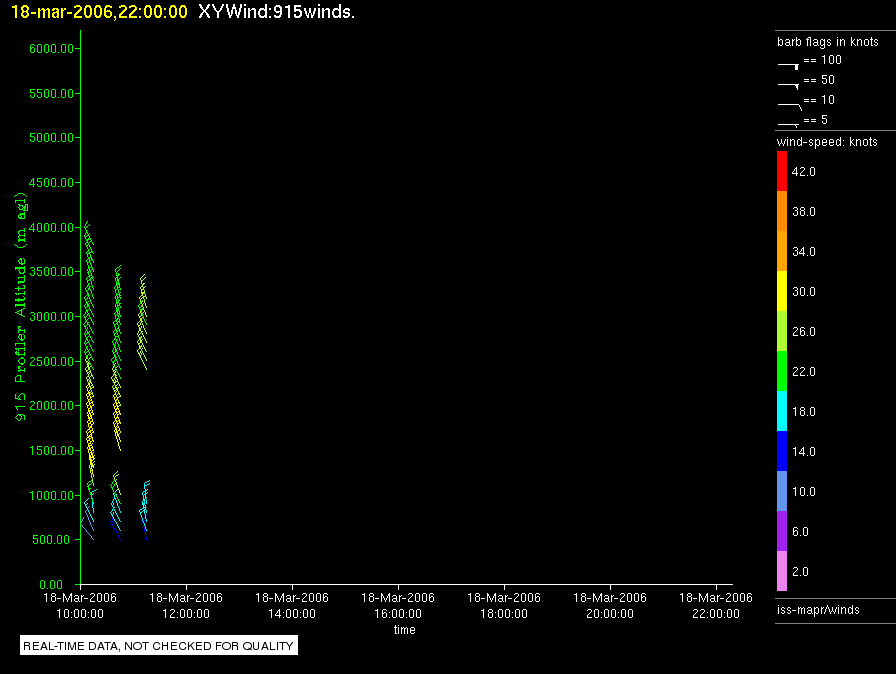
Task: Click the 2.0 wind-speed scale value
Action: (800, 572)
